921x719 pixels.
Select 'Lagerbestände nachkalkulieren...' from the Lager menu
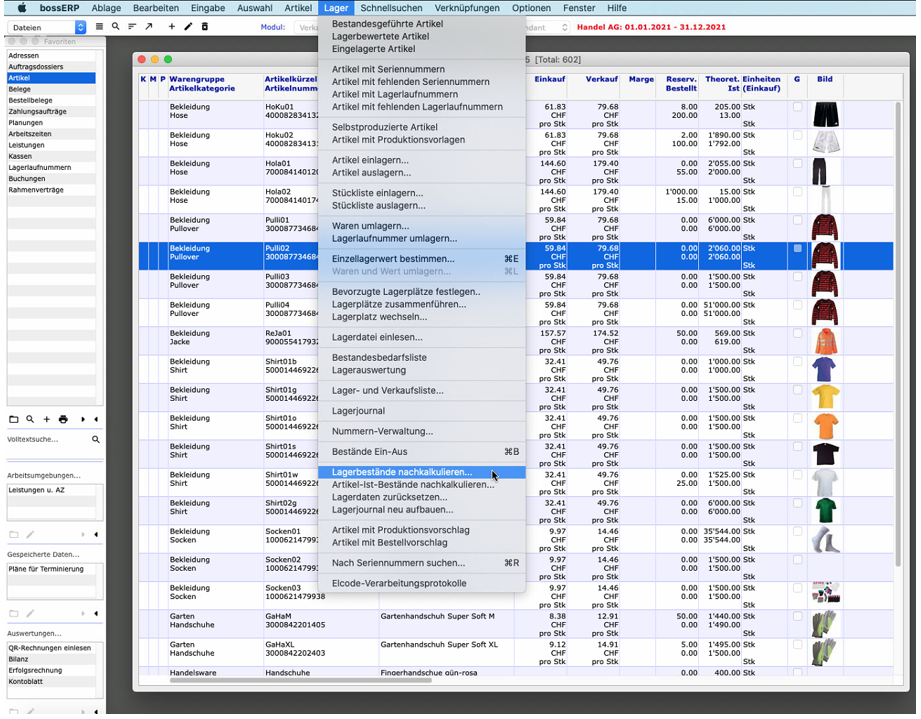pos(402,472)
